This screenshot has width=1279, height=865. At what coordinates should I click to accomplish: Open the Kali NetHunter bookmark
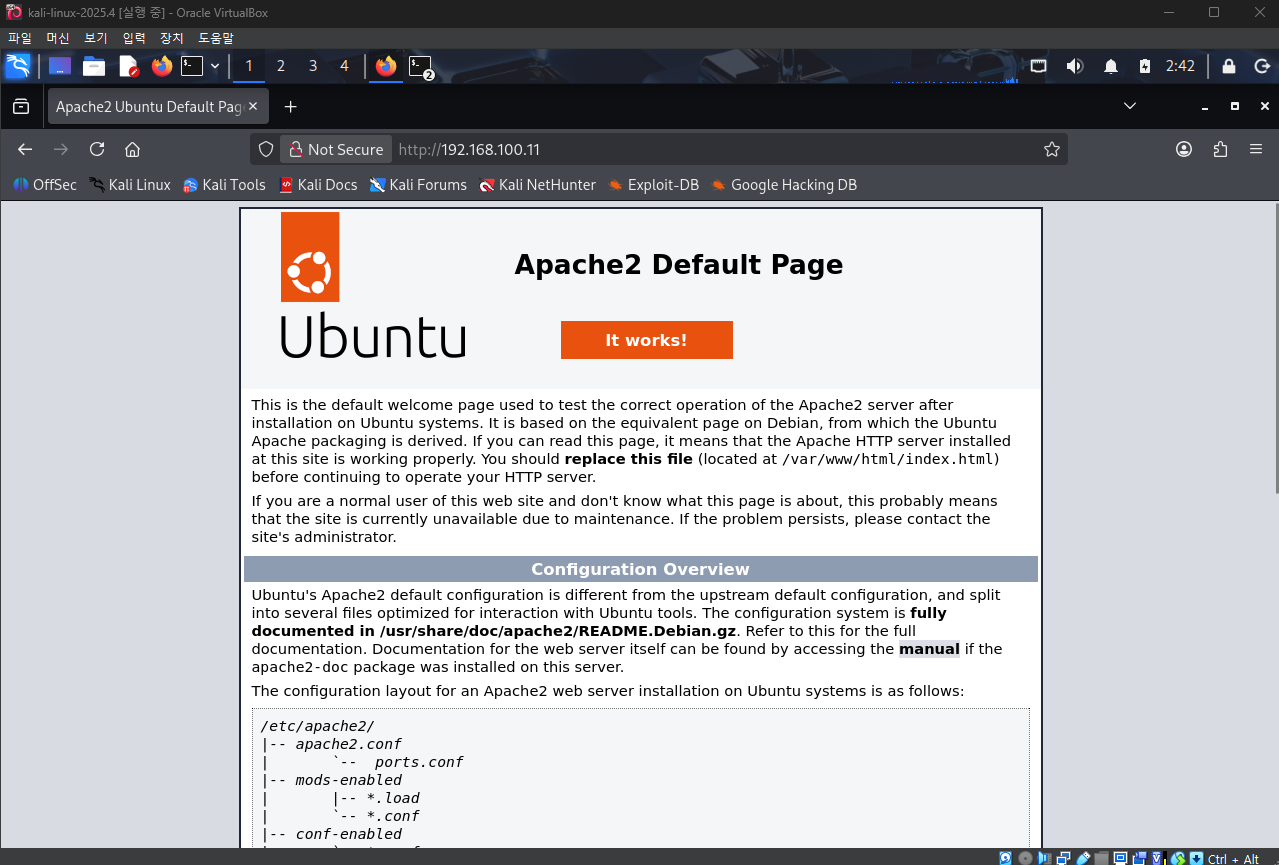tap(537, 185)
